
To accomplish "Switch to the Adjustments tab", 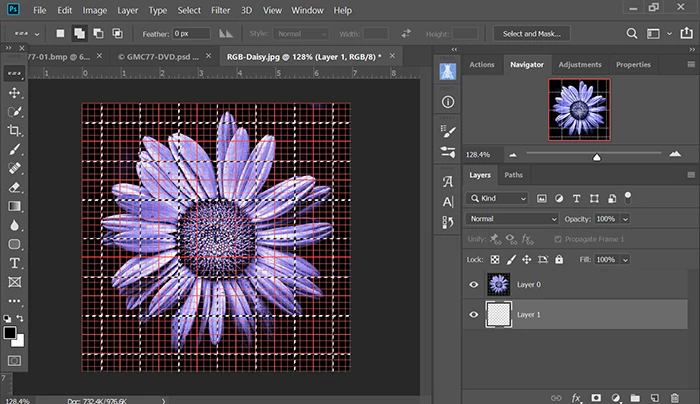I will (x=580, y=65).
